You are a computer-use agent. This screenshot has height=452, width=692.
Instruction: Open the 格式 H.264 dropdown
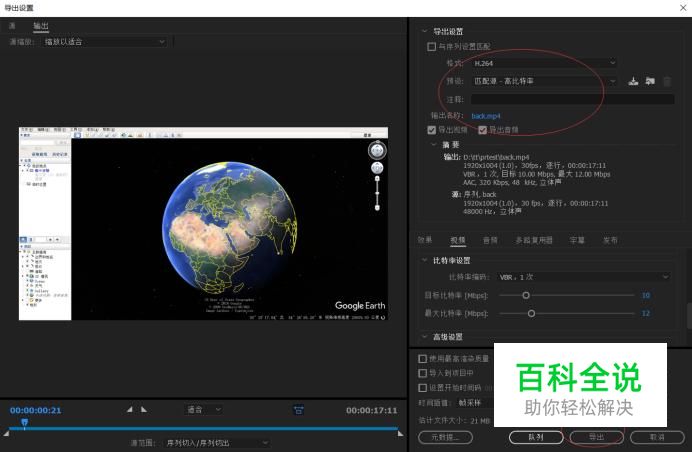544,63
